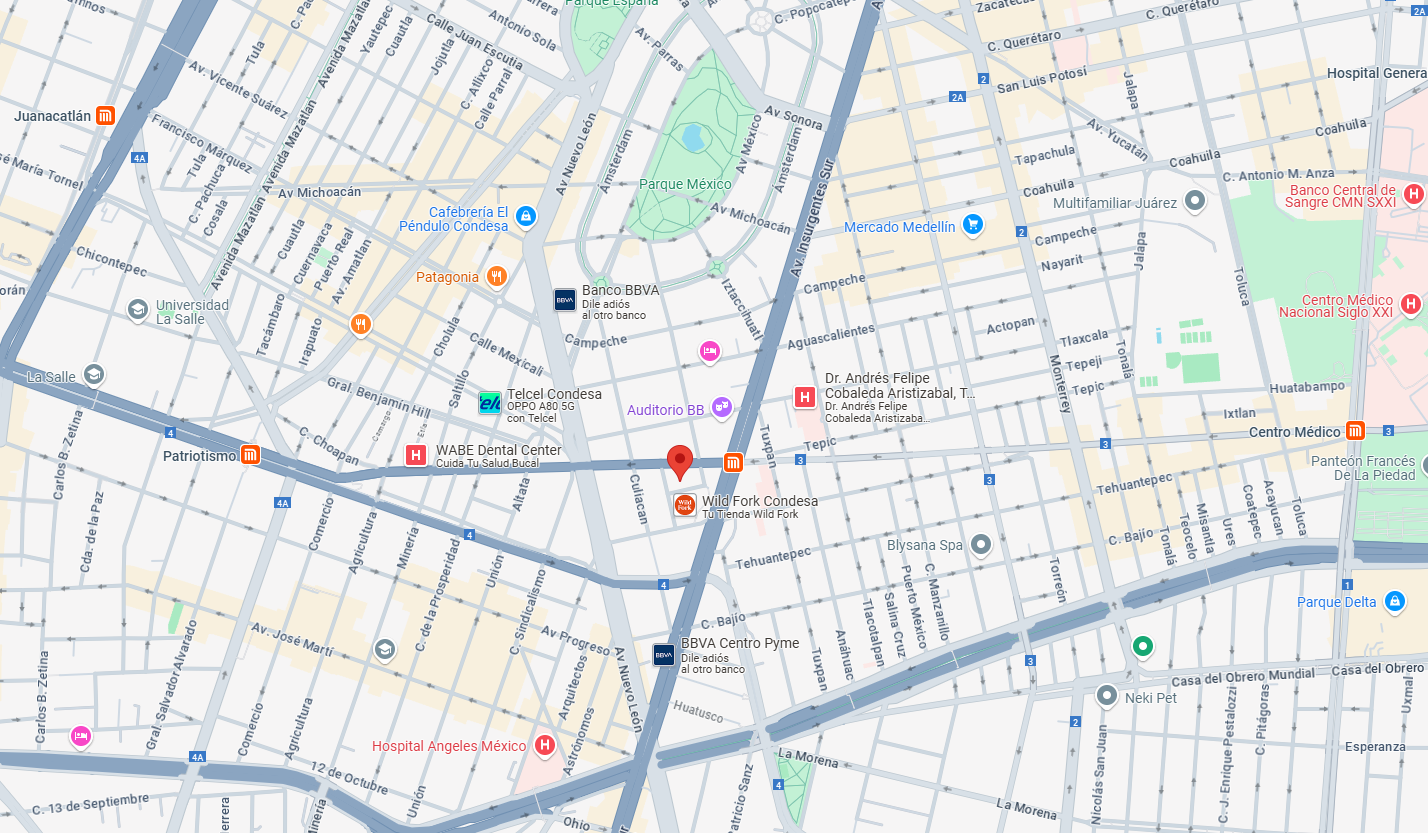1428x833 pixels.
Task: Click the Parque Delta shopping icon
Action: 1394,602
